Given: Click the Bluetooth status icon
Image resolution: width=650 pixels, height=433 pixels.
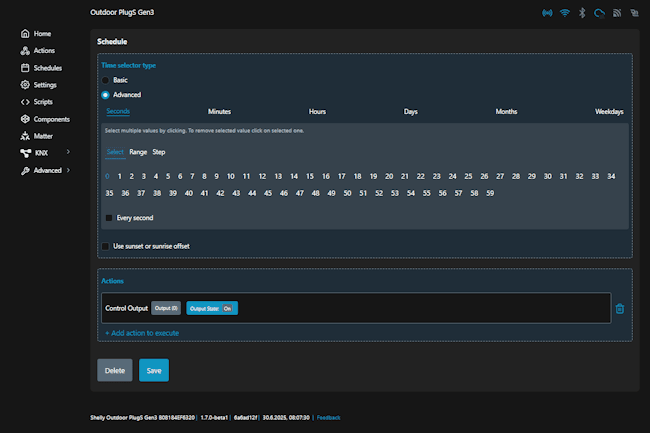Looking at the screenshot, I should [582, 14].
